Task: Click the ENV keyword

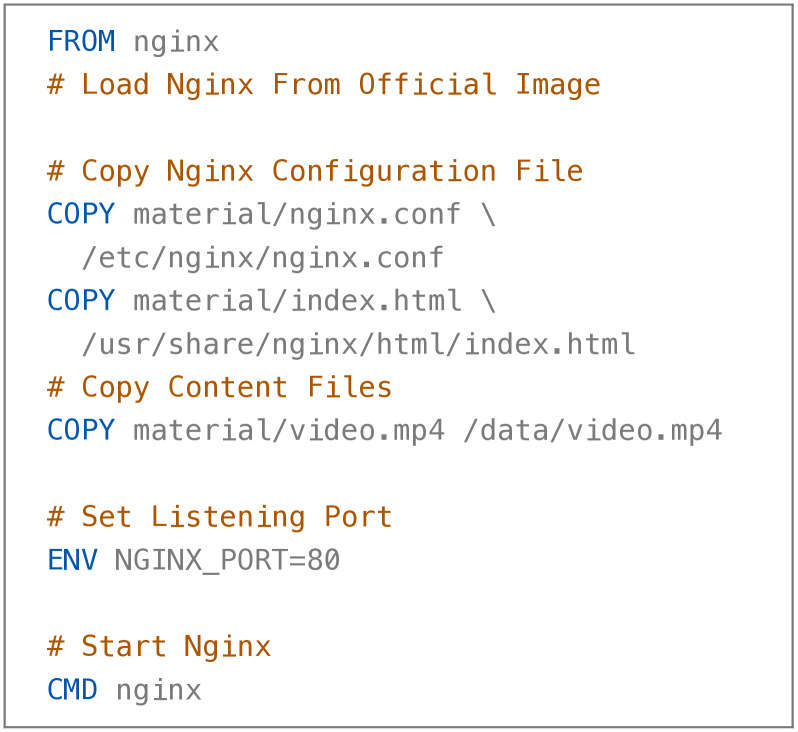Action: click(x=72, y=560)
